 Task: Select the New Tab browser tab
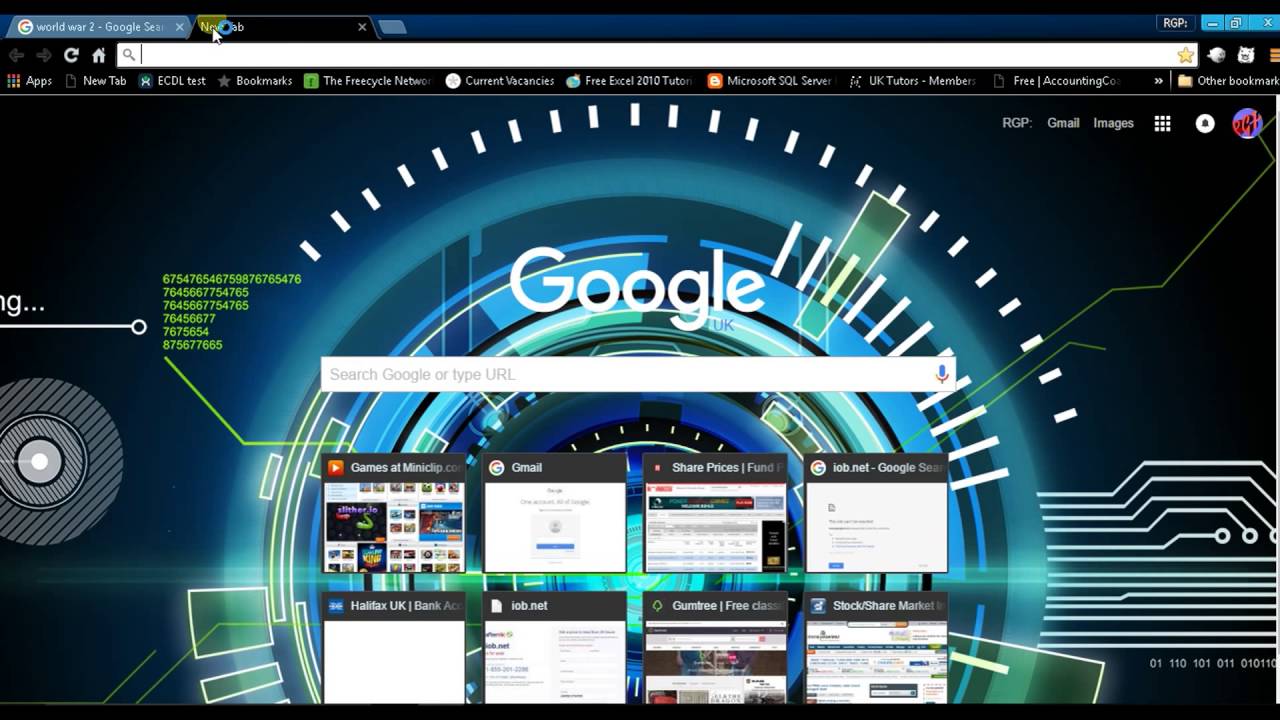(x=282, y=27)
